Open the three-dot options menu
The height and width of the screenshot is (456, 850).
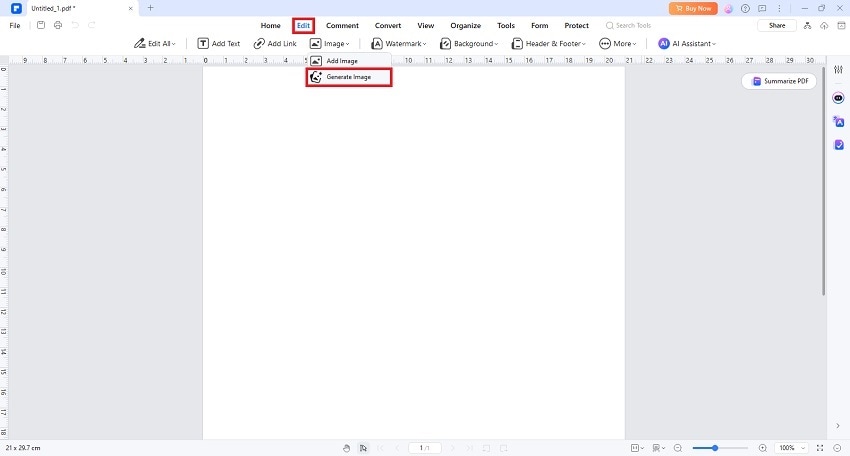pyautogui.click(x=779, y=9)
